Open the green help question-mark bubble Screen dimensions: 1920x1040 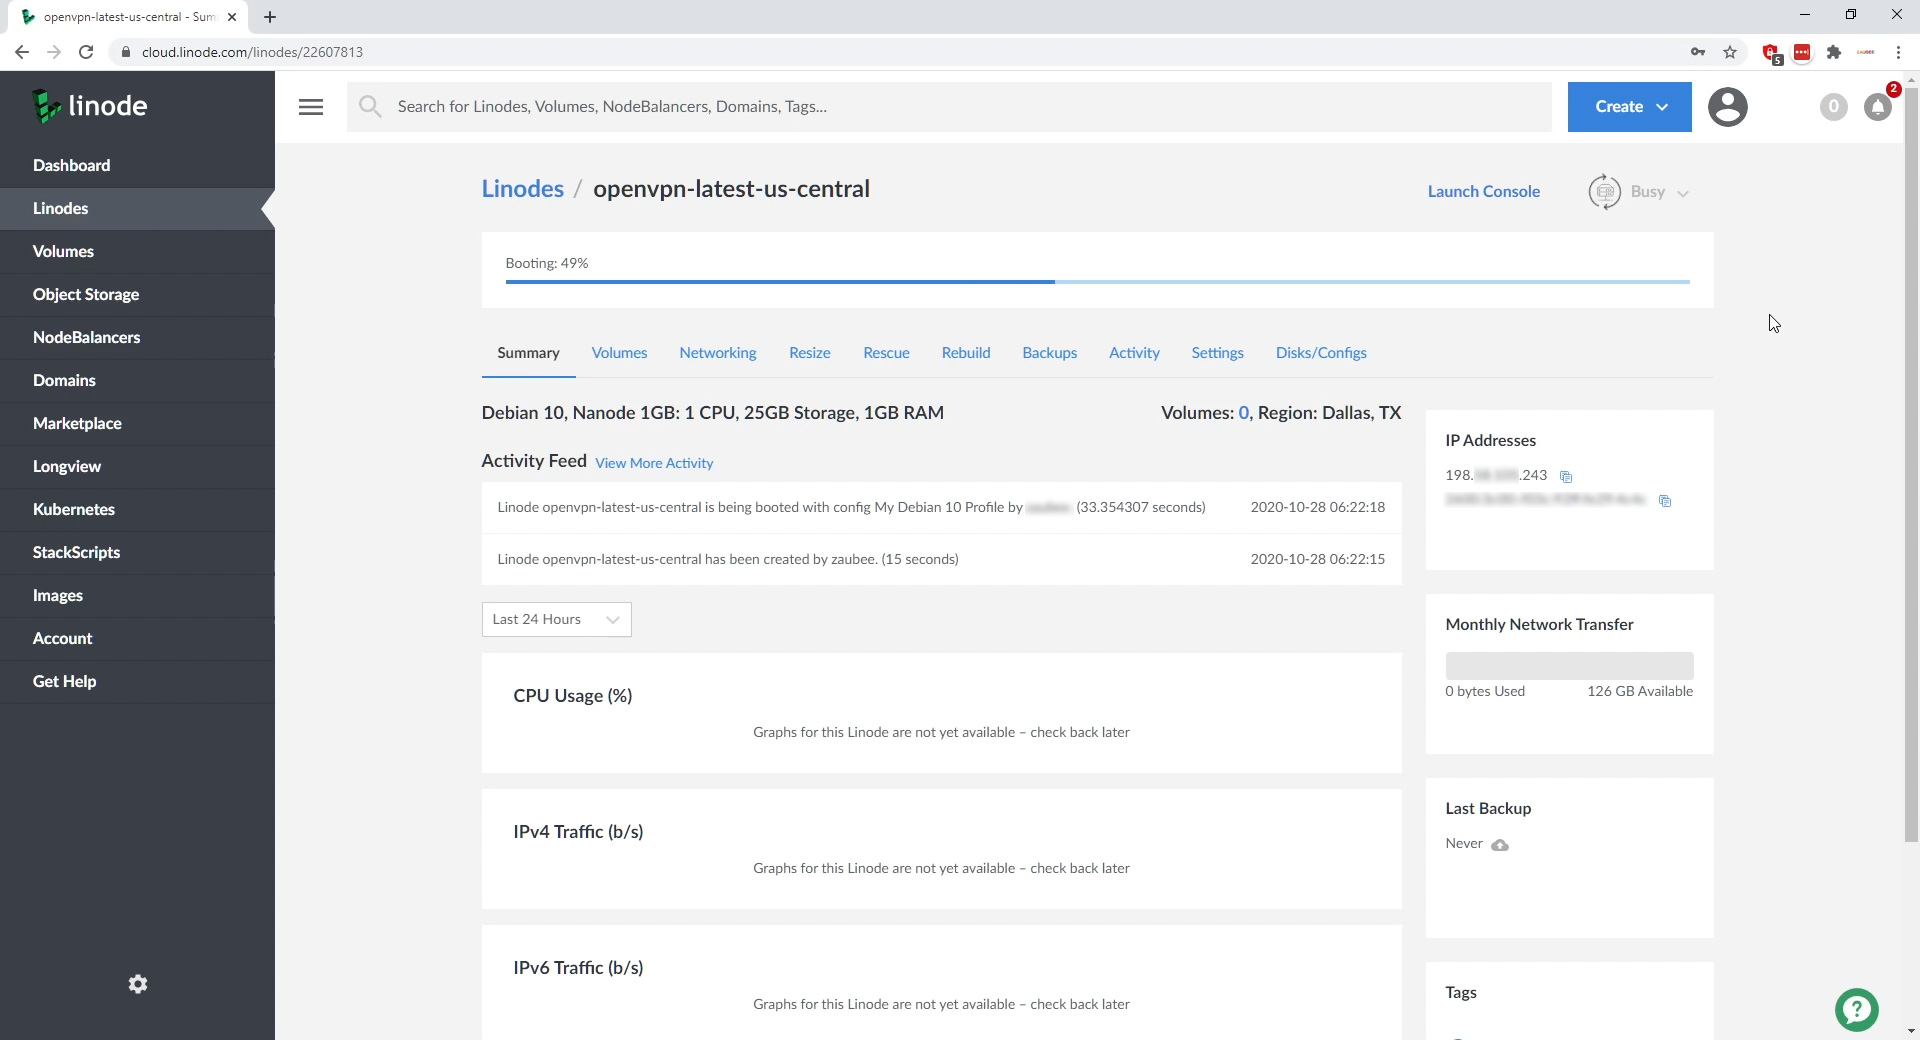(1856, 1010)
